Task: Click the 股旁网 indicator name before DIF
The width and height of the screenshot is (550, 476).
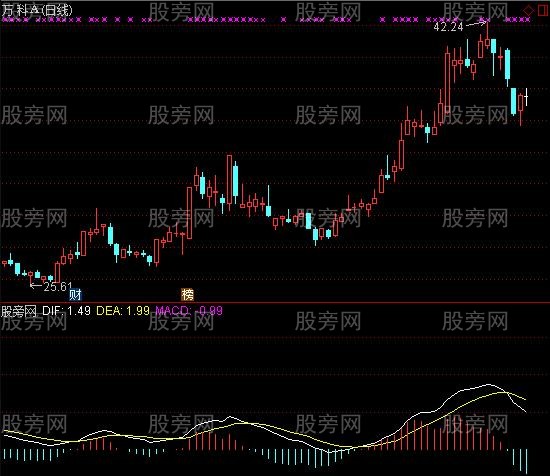Action: 19,311
